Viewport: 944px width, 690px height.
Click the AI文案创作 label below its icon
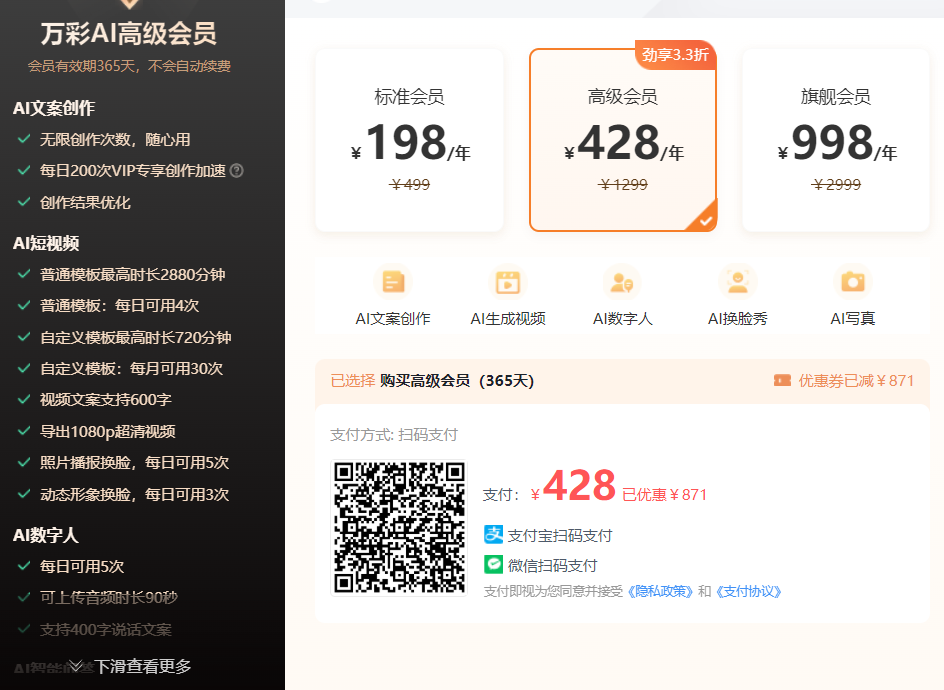393,319
